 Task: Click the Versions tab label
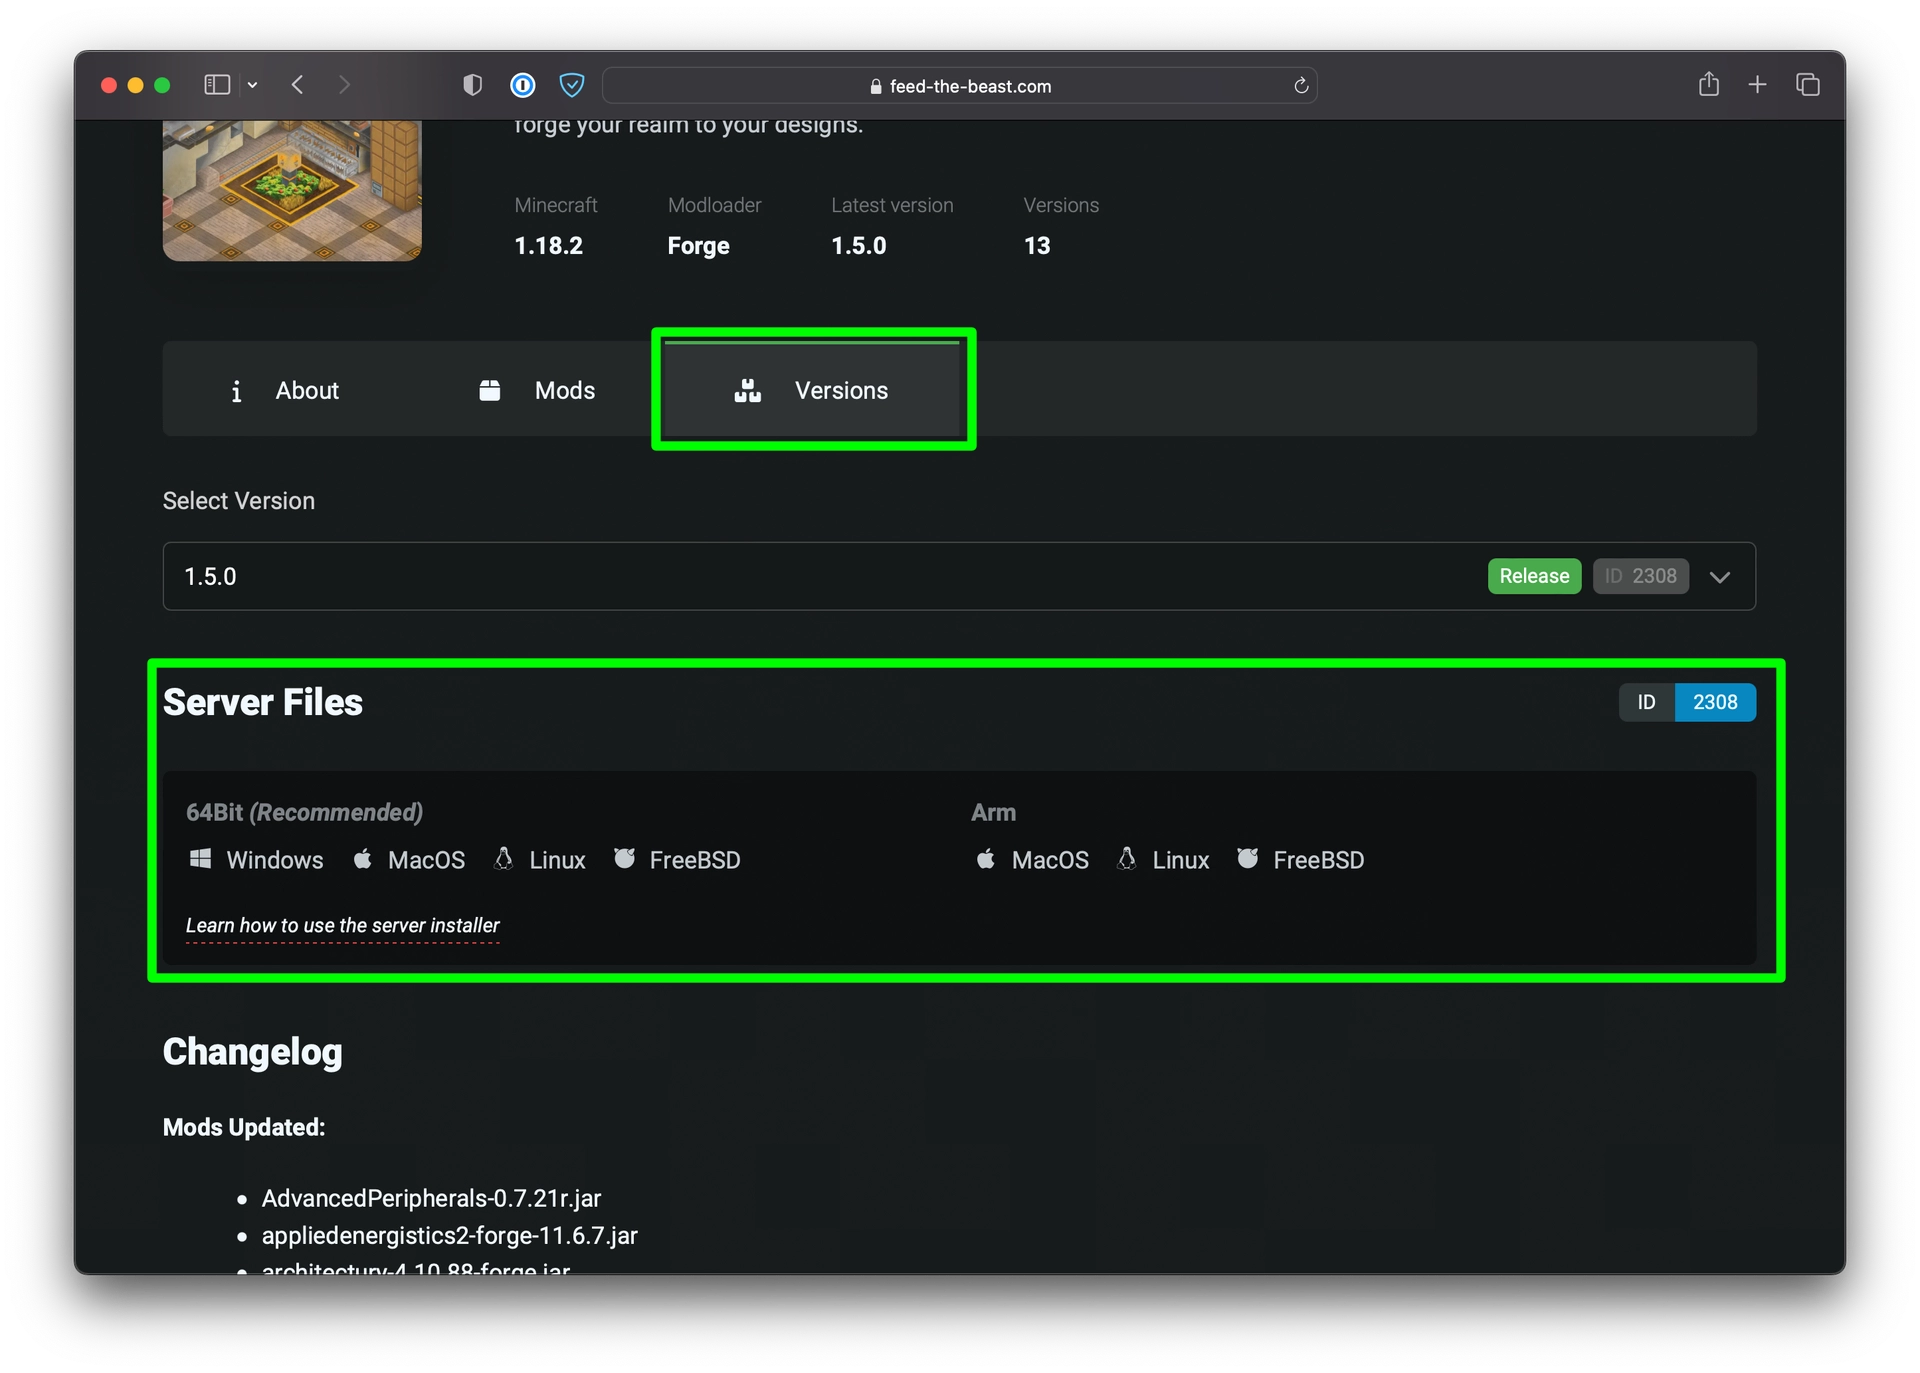[x=841, y=389]
